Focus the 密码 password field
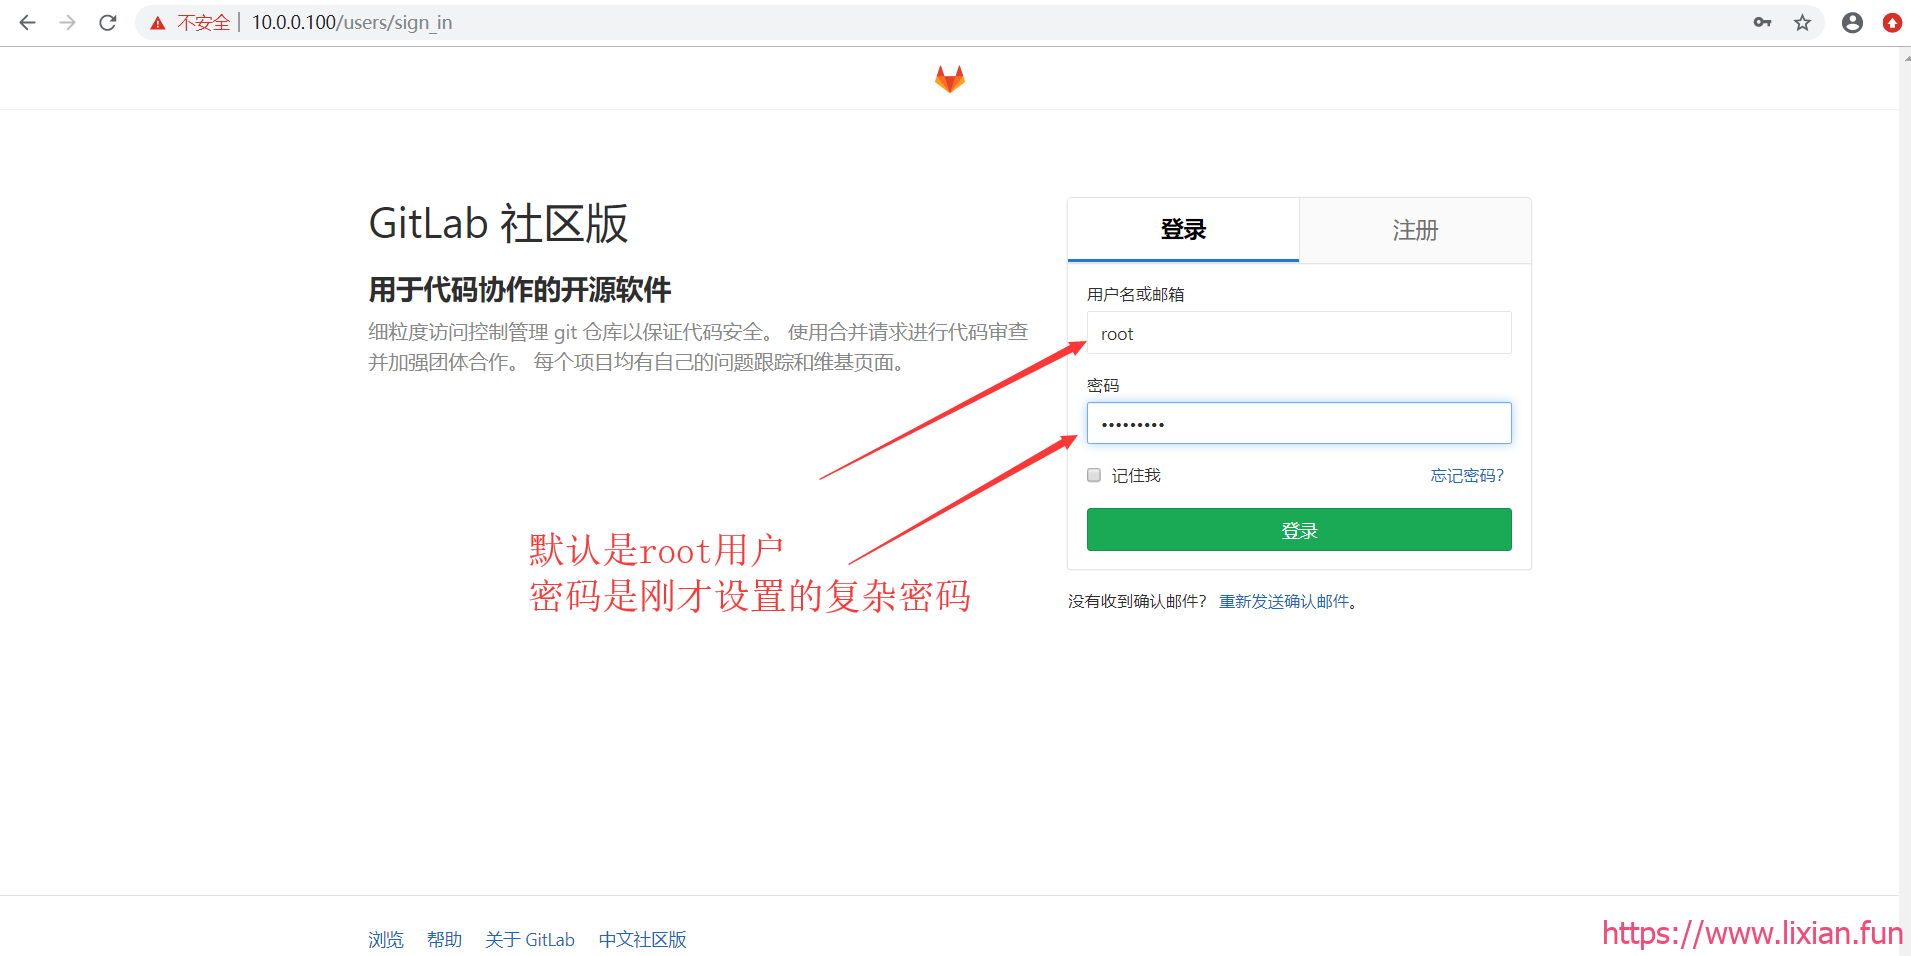Screen dimensions: 1911x956 [1299, 423]
